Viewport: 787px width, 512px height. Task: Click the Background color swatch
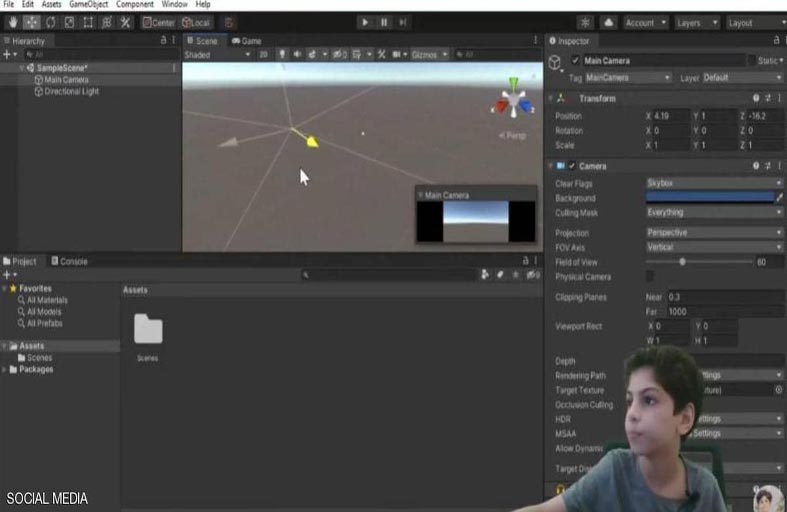pos(708,198)
